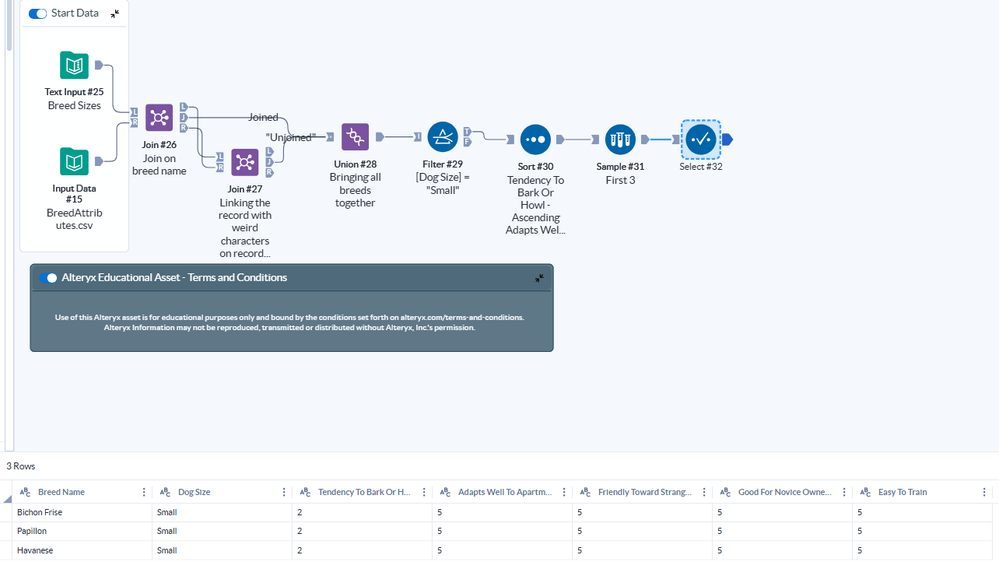
Task: Click the Joined connection label
Action: click(263, 117)
